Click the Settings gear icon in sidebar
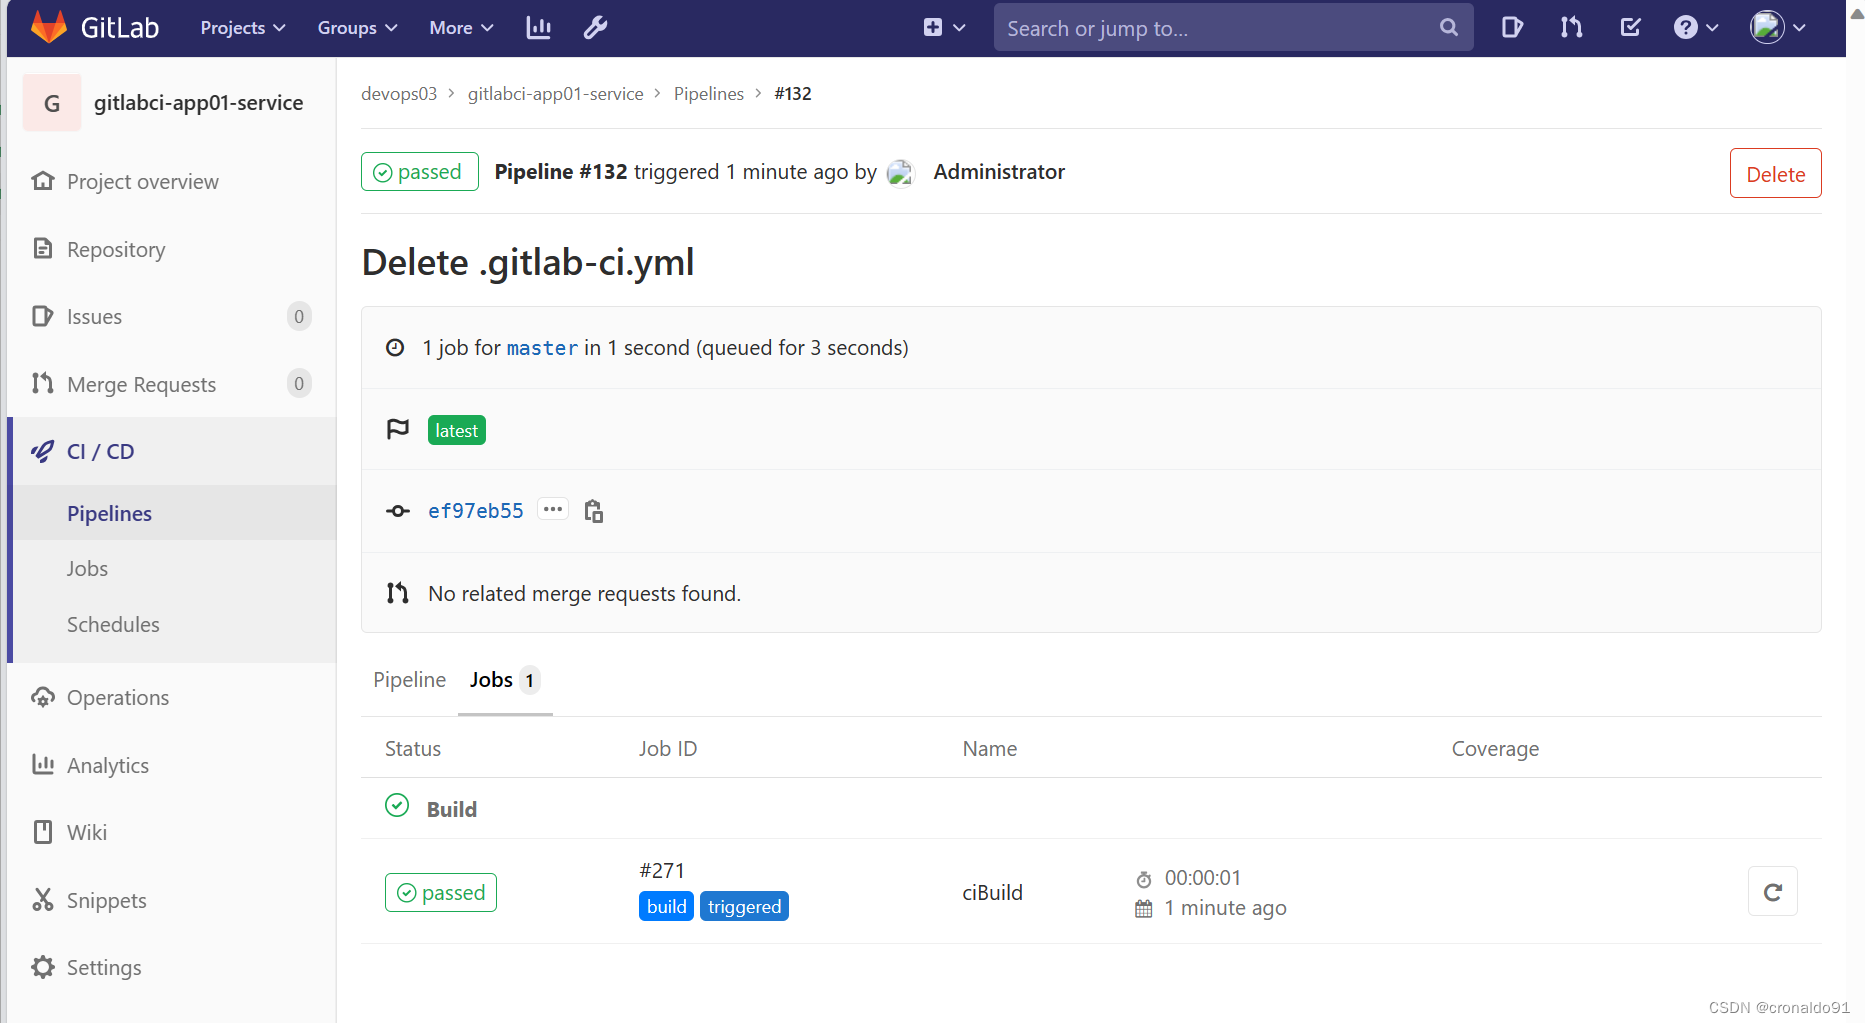 click(43, 967)
